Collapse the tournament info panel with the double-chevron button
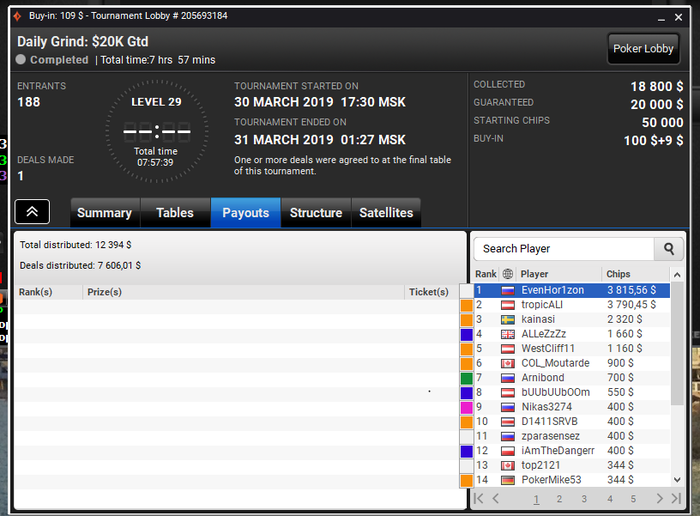This screenshot has width=700, height=516. (32, 212)
